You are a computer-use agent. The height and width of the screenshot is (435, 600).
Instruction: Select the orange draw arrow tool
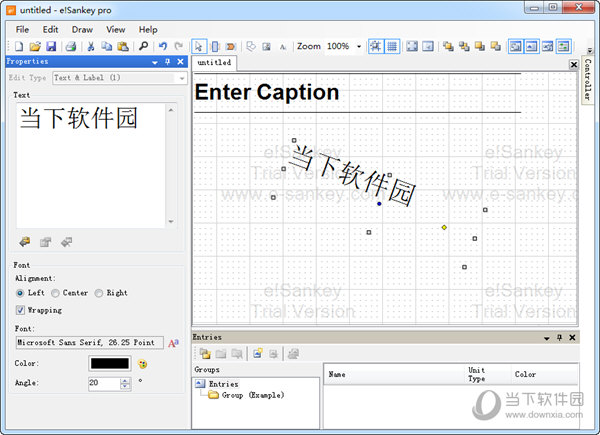pyautogui.click(x=230, y=47)
